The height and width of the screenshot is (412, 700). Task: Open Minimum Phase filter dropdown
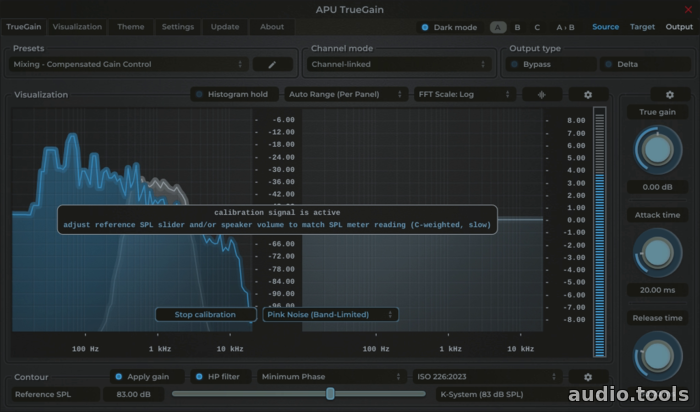click(332, 377)
